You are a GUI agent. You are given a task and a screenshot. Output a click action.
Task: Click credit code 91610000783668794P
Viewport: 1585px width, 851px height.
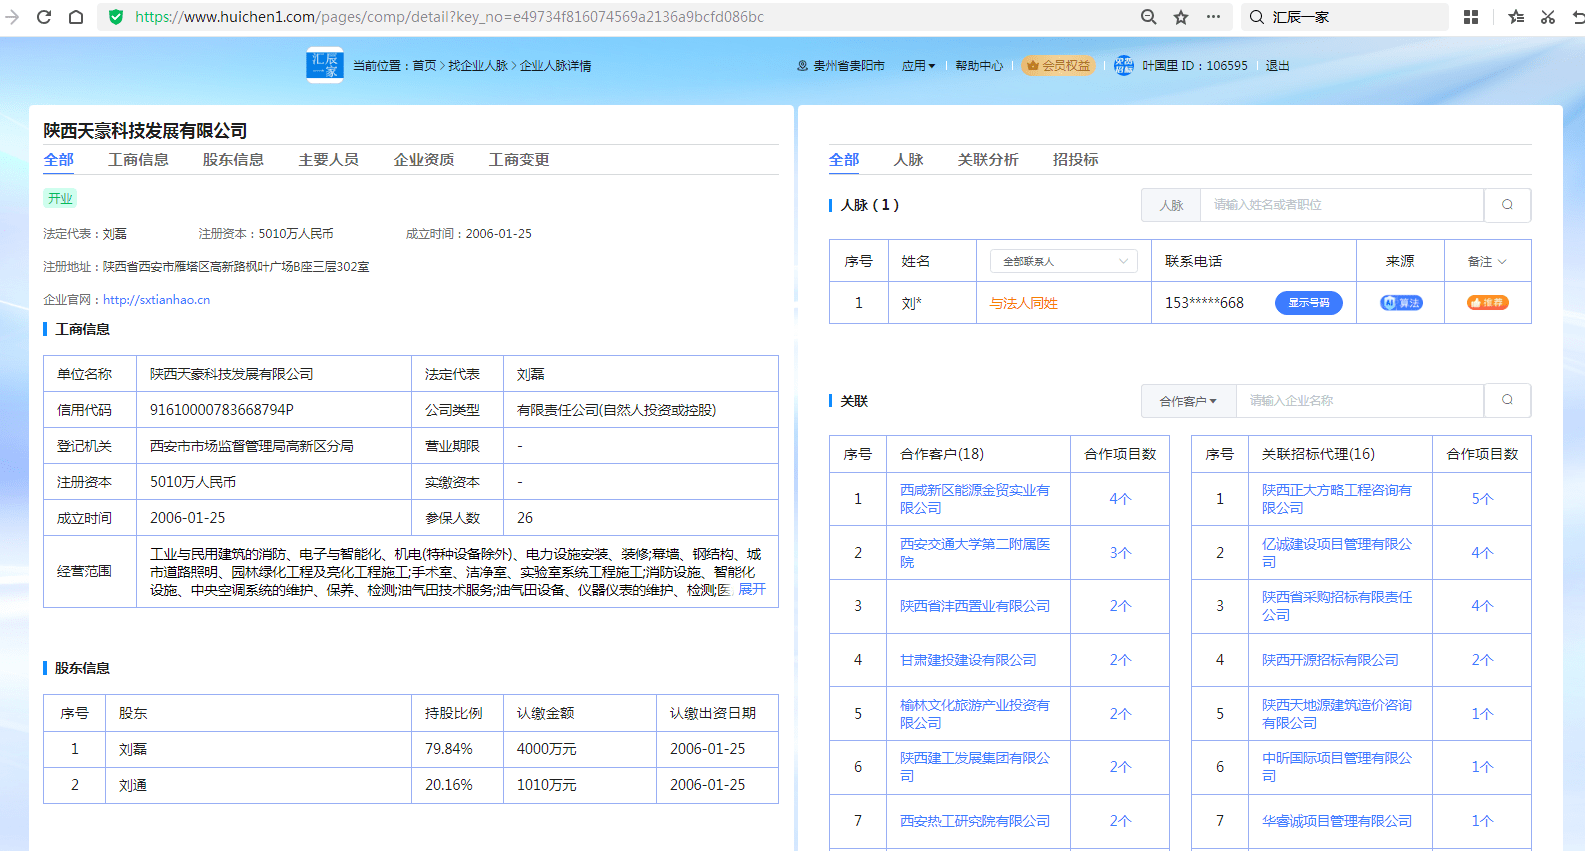[222, 410]
